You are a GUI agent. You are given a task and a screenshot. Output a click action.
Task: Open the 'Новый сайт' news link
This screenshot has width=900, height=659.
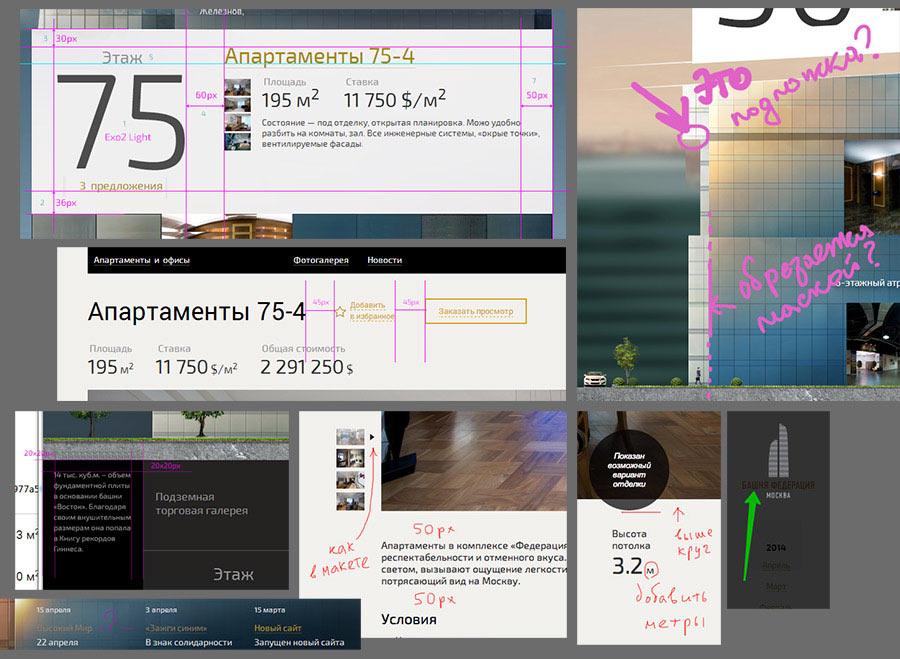click(280, 627)
